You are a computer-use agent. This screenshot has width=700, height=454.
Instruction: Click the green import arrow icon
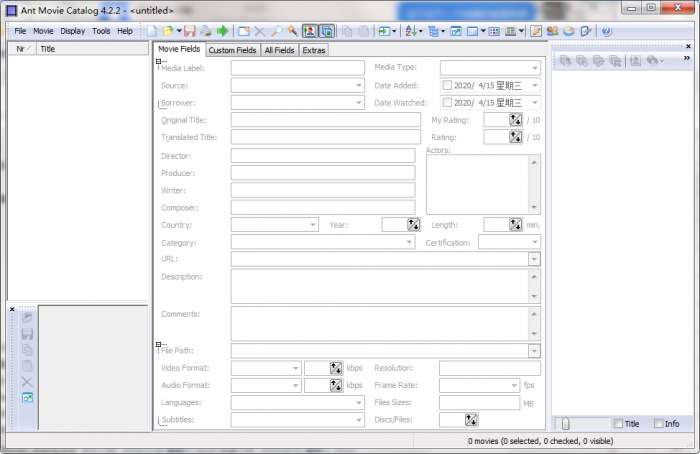(383, 31)
